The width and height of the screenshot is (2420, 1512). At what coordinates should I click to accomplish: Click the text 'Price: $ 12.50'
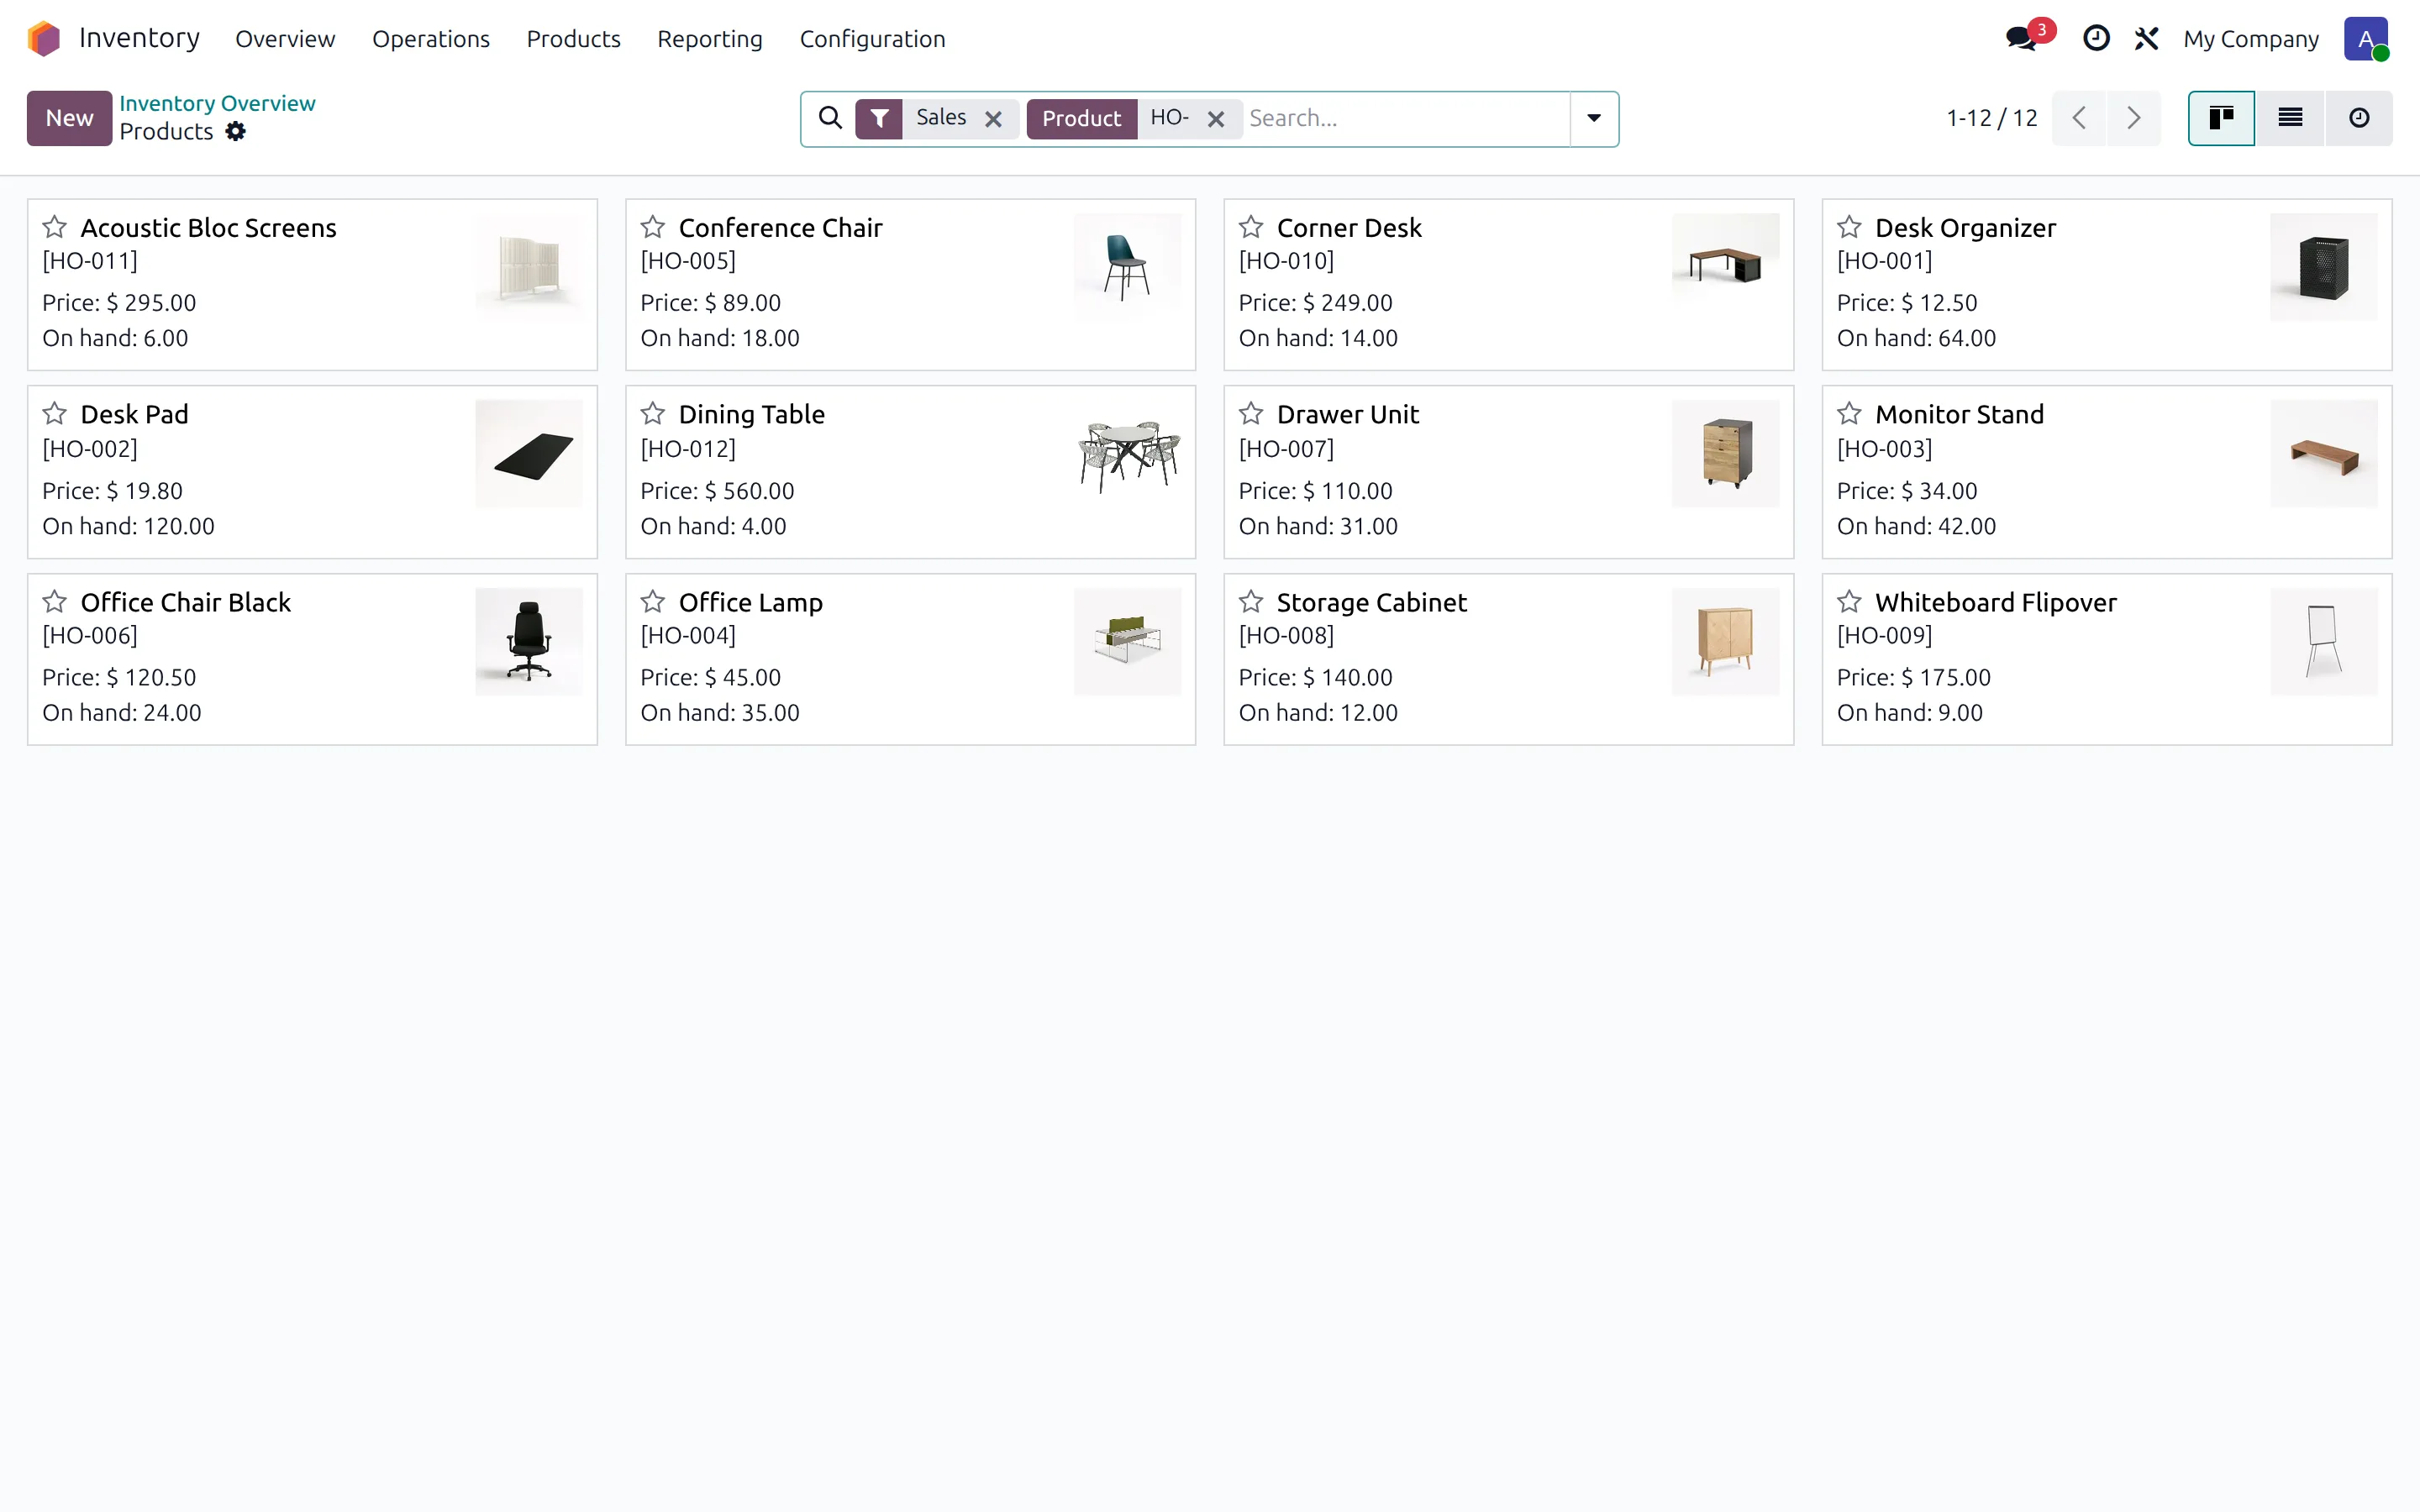click(1906, 302)
